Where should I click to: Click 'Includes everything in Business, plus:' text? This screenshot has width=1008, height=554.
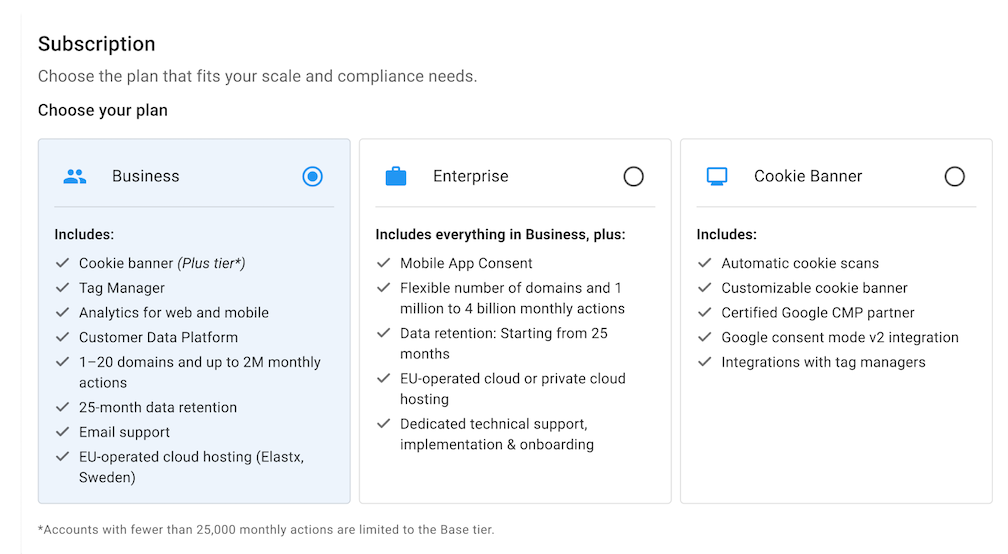point(500,235)
